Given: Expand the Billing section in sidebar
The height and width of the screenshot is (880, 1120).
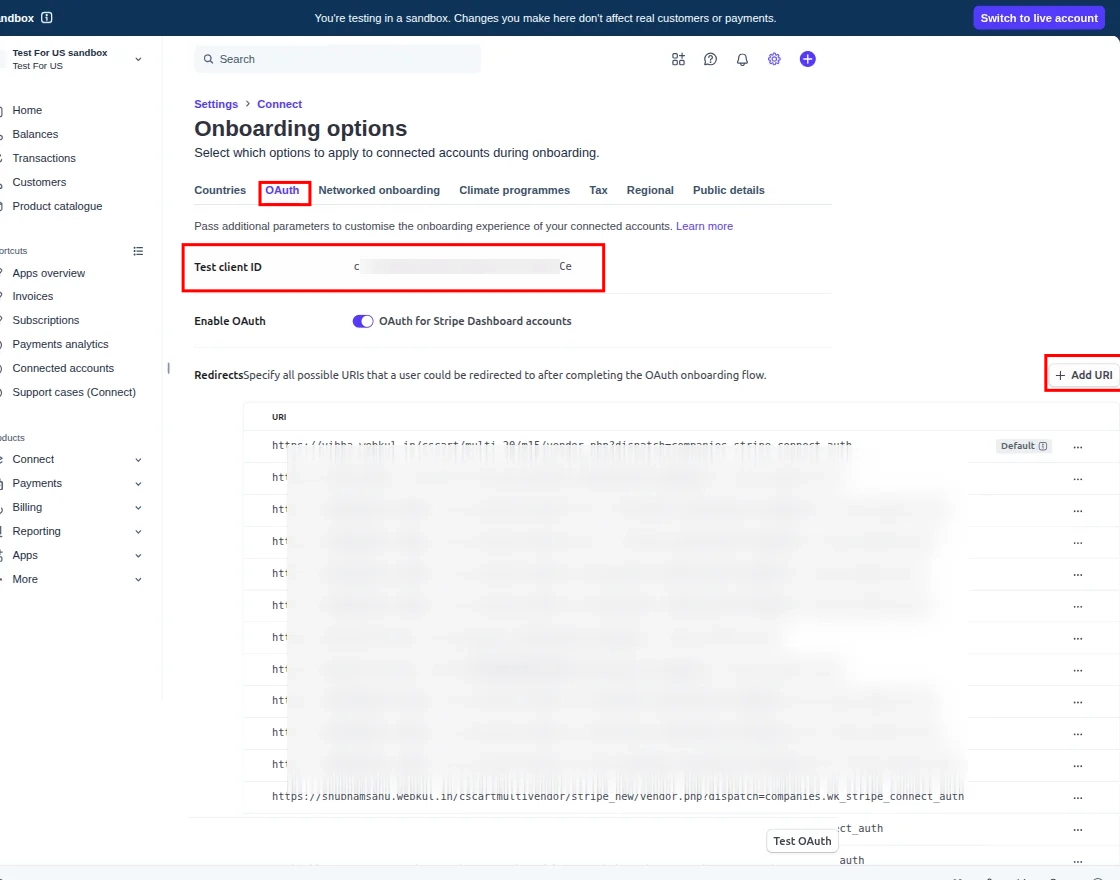Looking at the screenshot, I should click(138, 508).
